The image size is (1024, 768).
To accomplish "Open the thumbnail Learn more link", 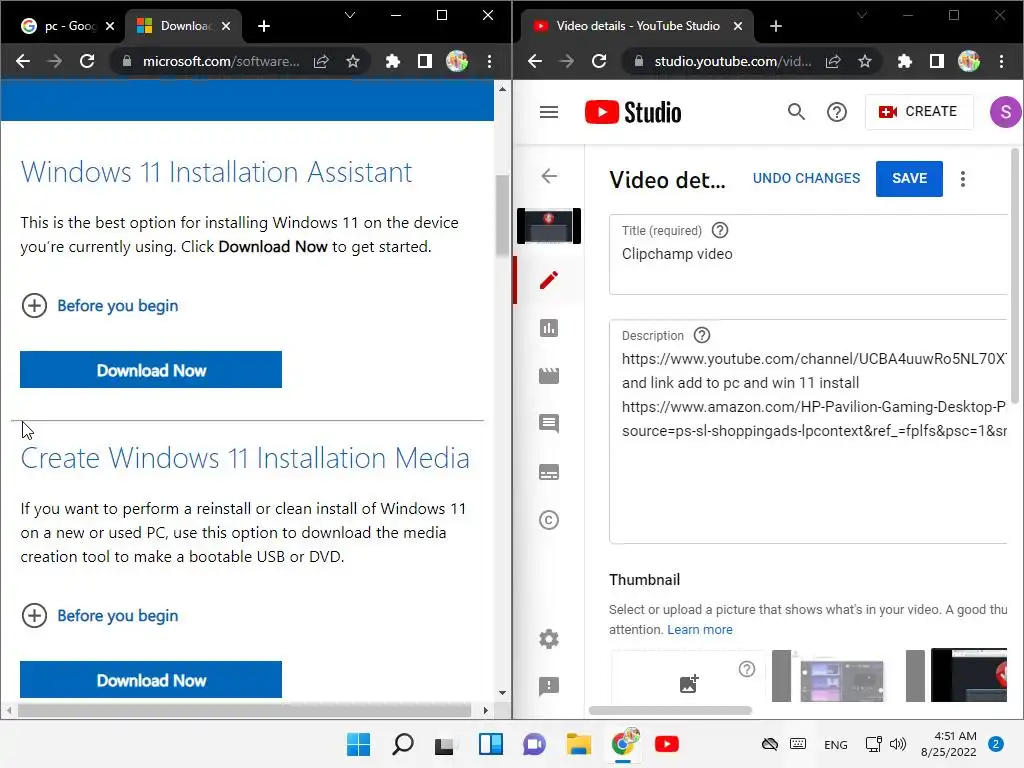I will click(x=699, y=630).
